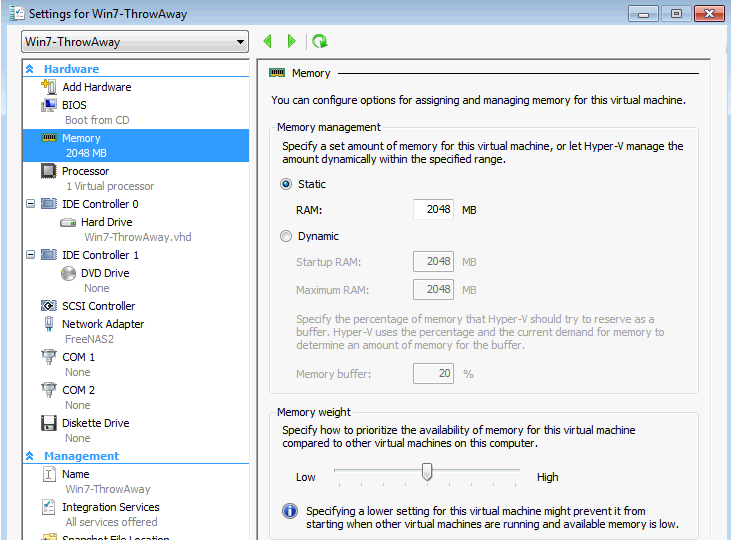Click the Startup RAM input field
Viewport: 731px width, 540px height.
click(x=433, y=262)
